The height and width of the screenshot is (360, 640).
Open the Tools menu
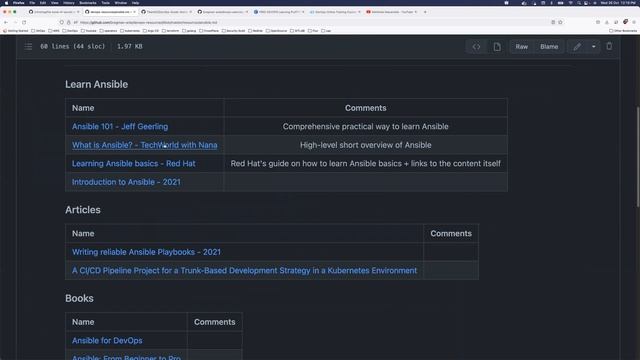tap(105, 3)
